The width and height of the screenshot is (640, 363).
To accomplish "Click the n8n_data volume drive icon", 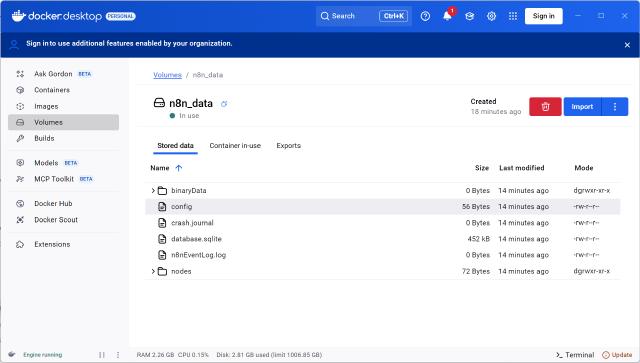I will (159, 103).
